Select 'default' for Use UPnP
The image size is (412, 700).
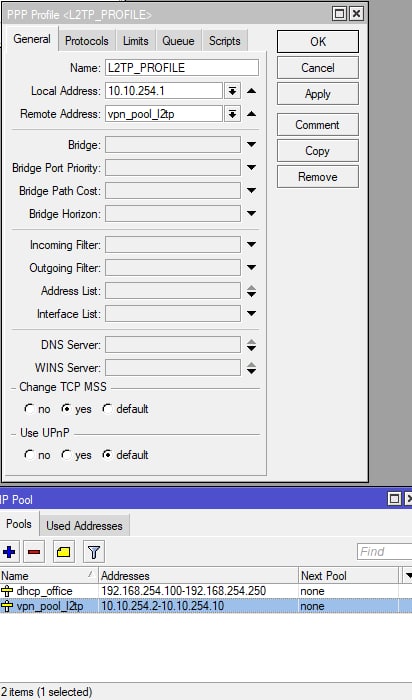click(107, 455)
